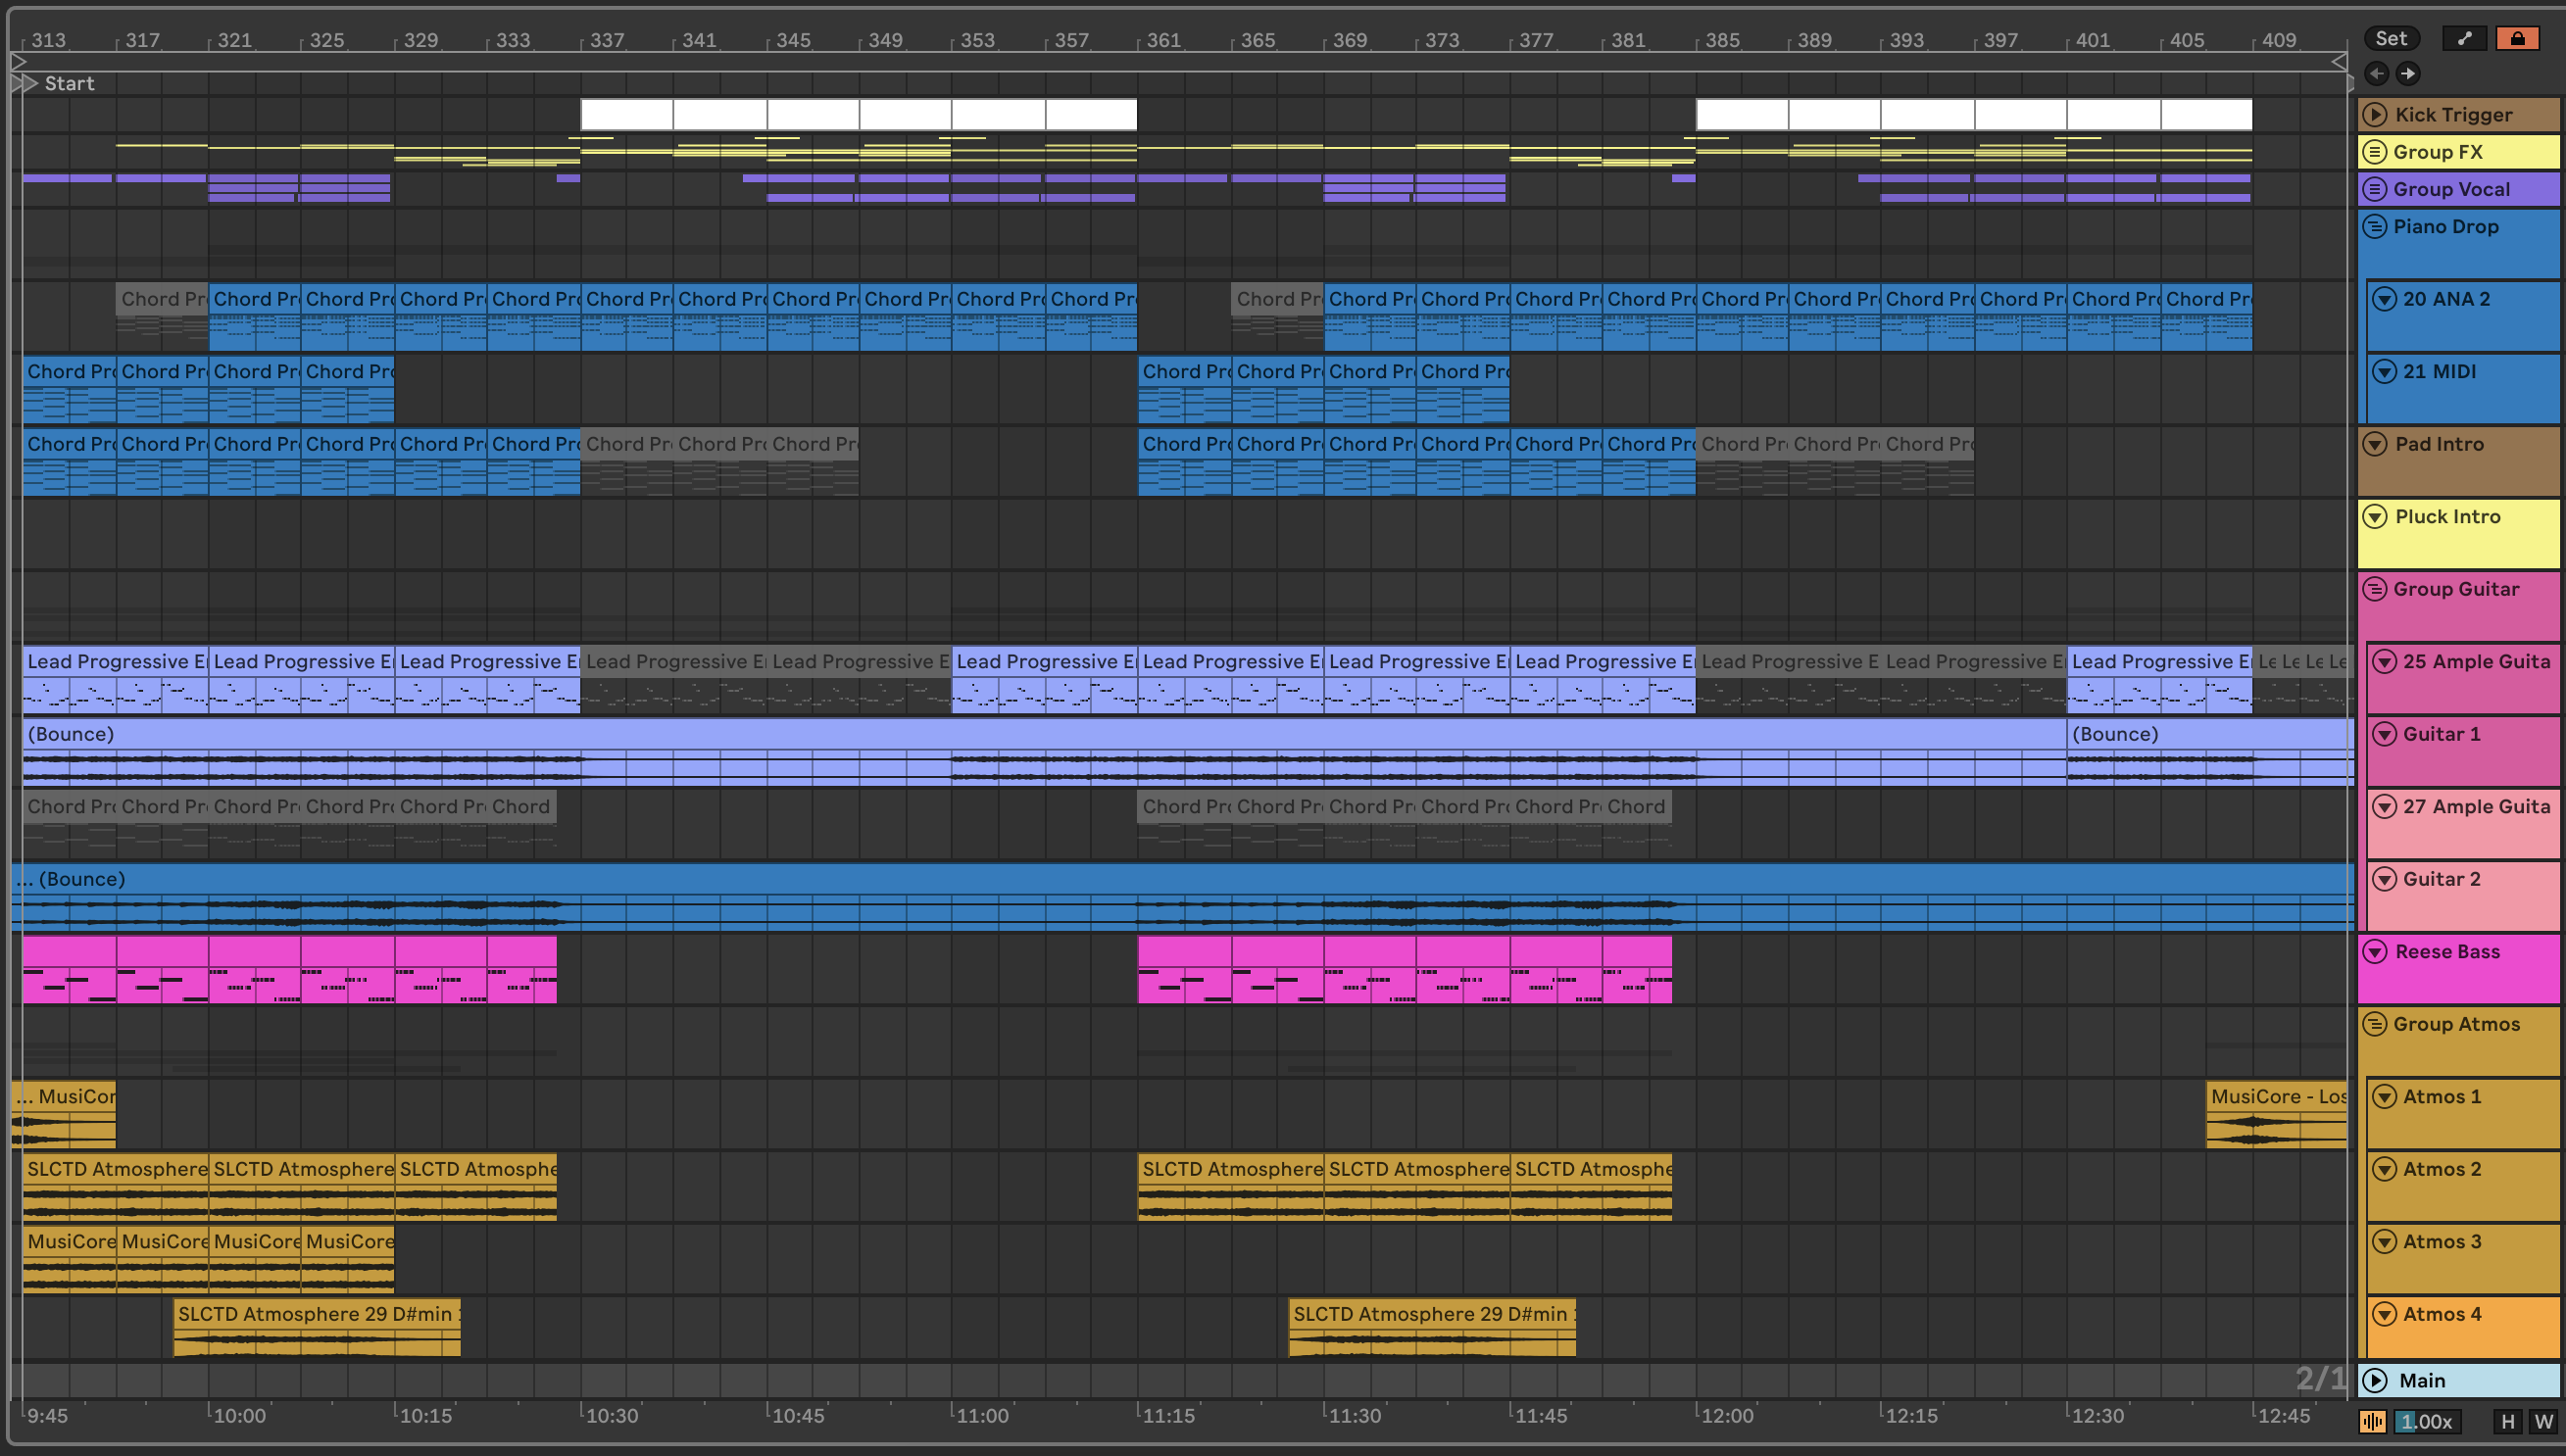Fold the Reese Bass track

(x=2375, y=952)
